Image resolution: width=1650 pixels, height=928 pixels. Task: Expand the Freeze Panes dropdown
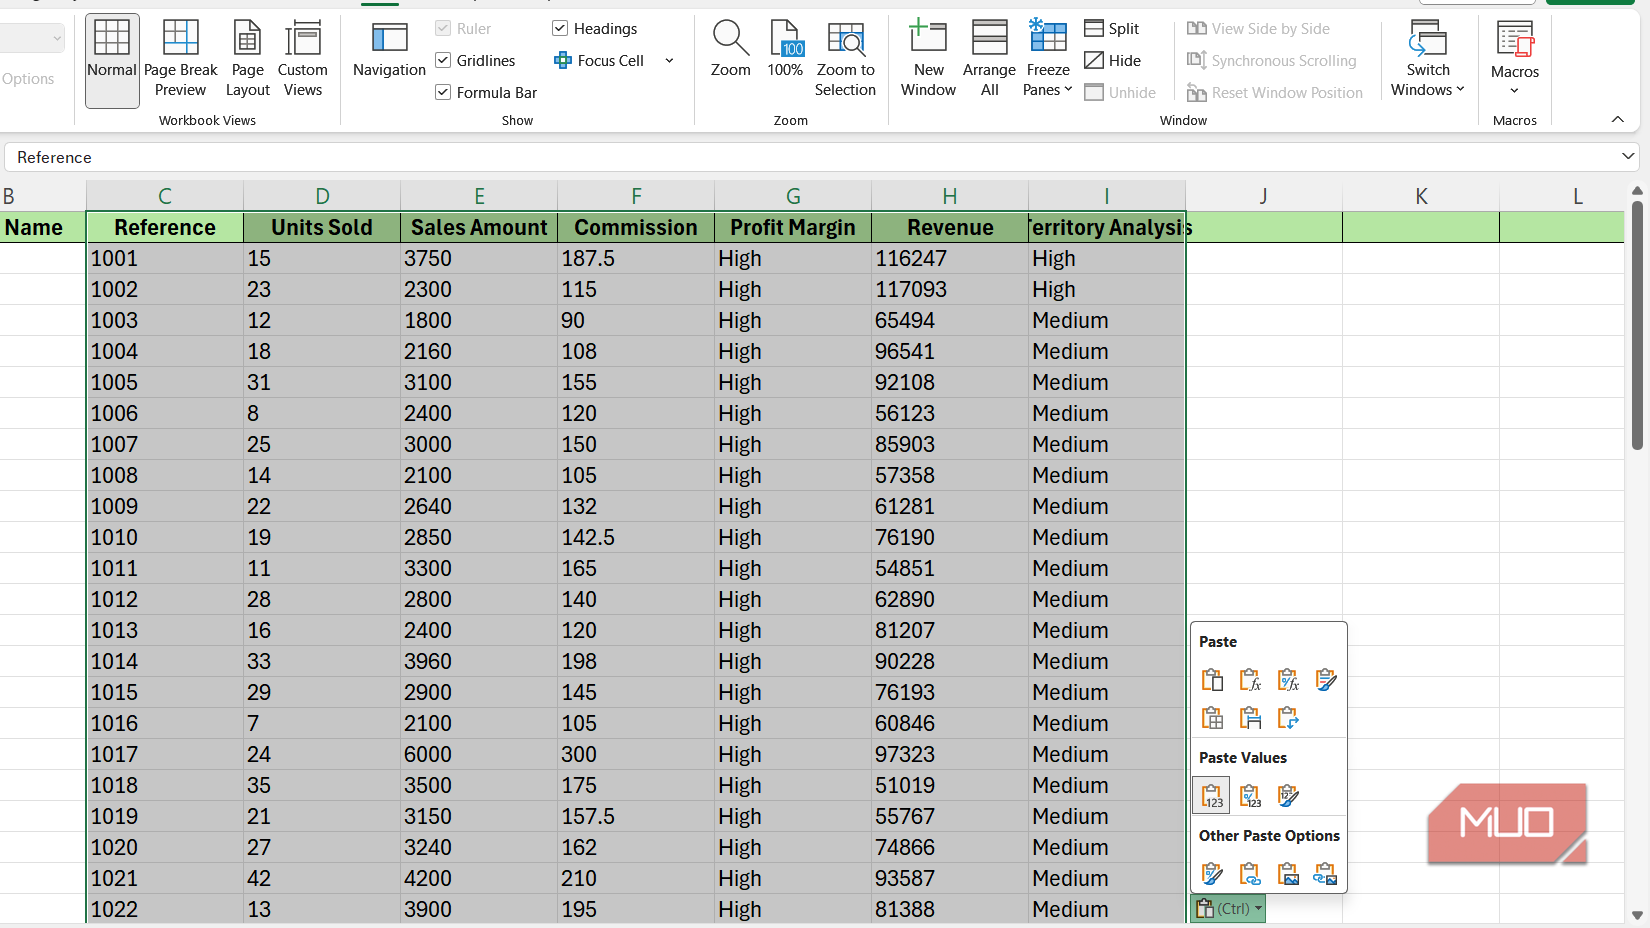(1048, 60)
